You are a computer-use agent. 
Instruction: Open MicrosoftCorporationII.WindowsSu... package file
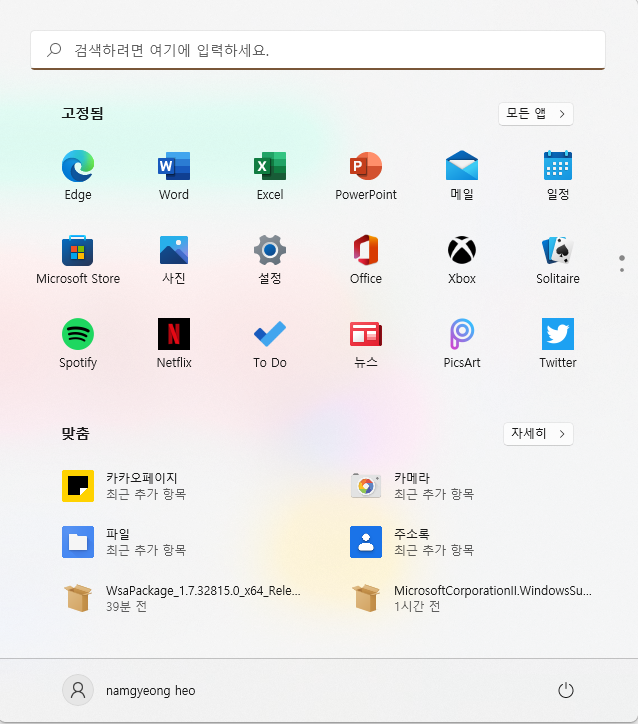click(x=471, y=598)
